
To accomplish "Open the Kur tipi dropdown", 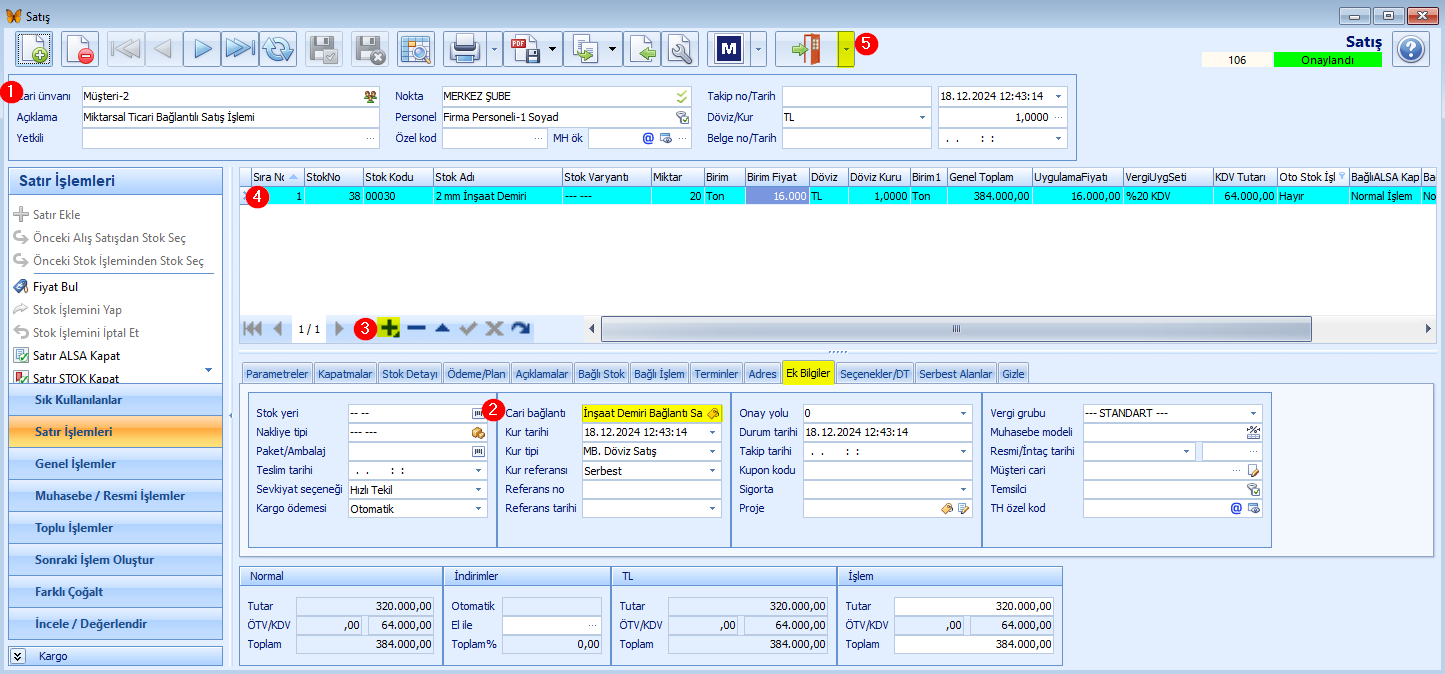I will [x=712, y=451].
